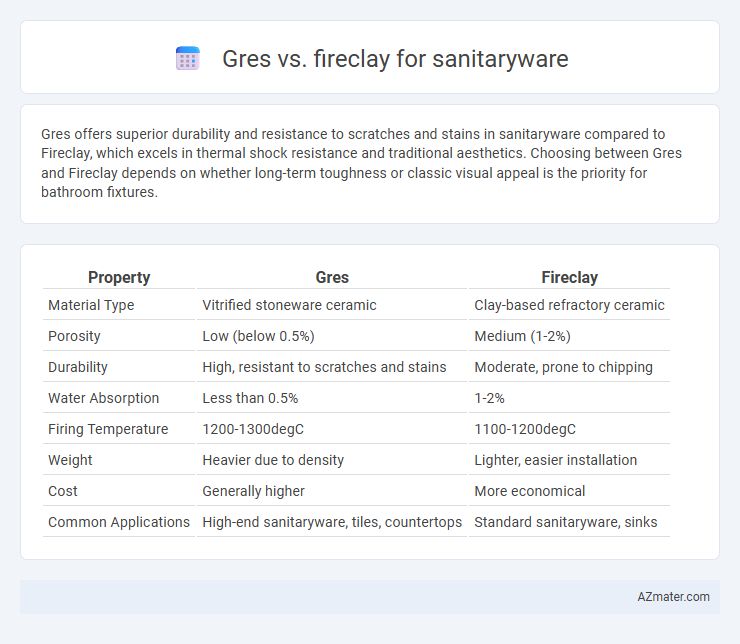Click the Water Absorption '1-2%' Fireclay cell
The width and height of the screenshot is (740, 644).
489,398
